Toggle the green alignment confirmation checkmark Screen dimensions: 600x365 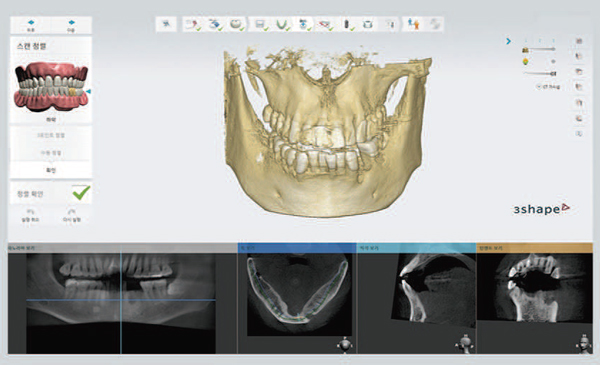point(81,192)
